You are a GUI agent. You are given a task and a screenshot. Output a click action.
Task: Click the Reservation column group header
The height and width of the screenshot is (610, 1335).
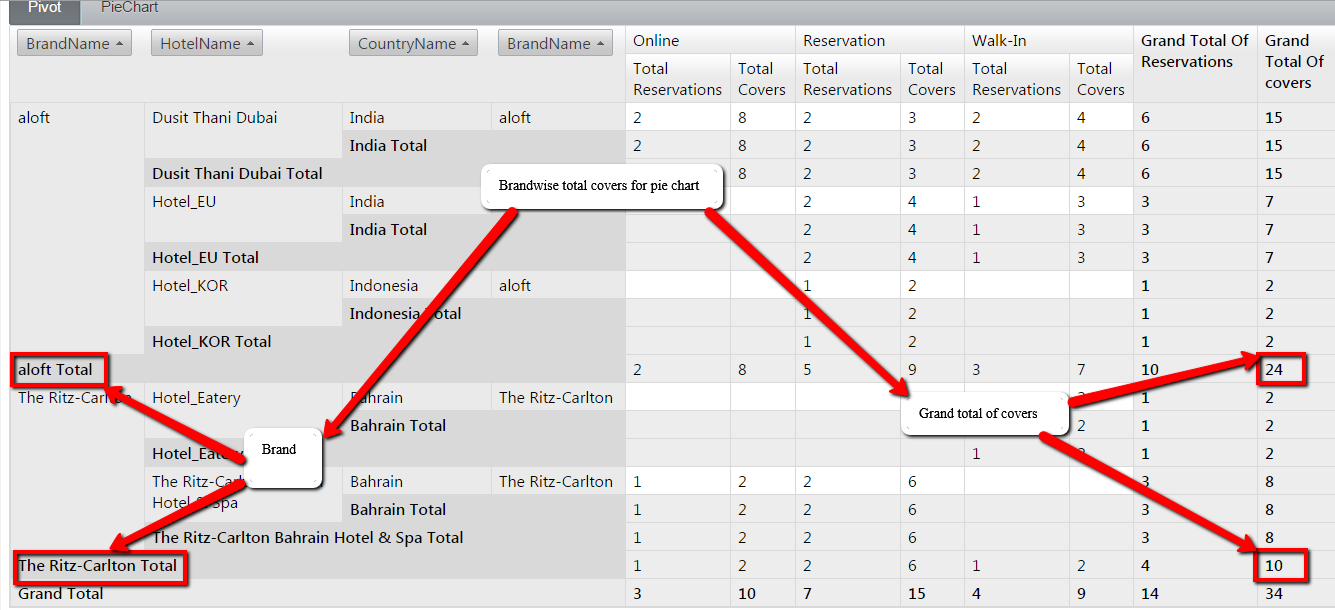coord(844,41)
